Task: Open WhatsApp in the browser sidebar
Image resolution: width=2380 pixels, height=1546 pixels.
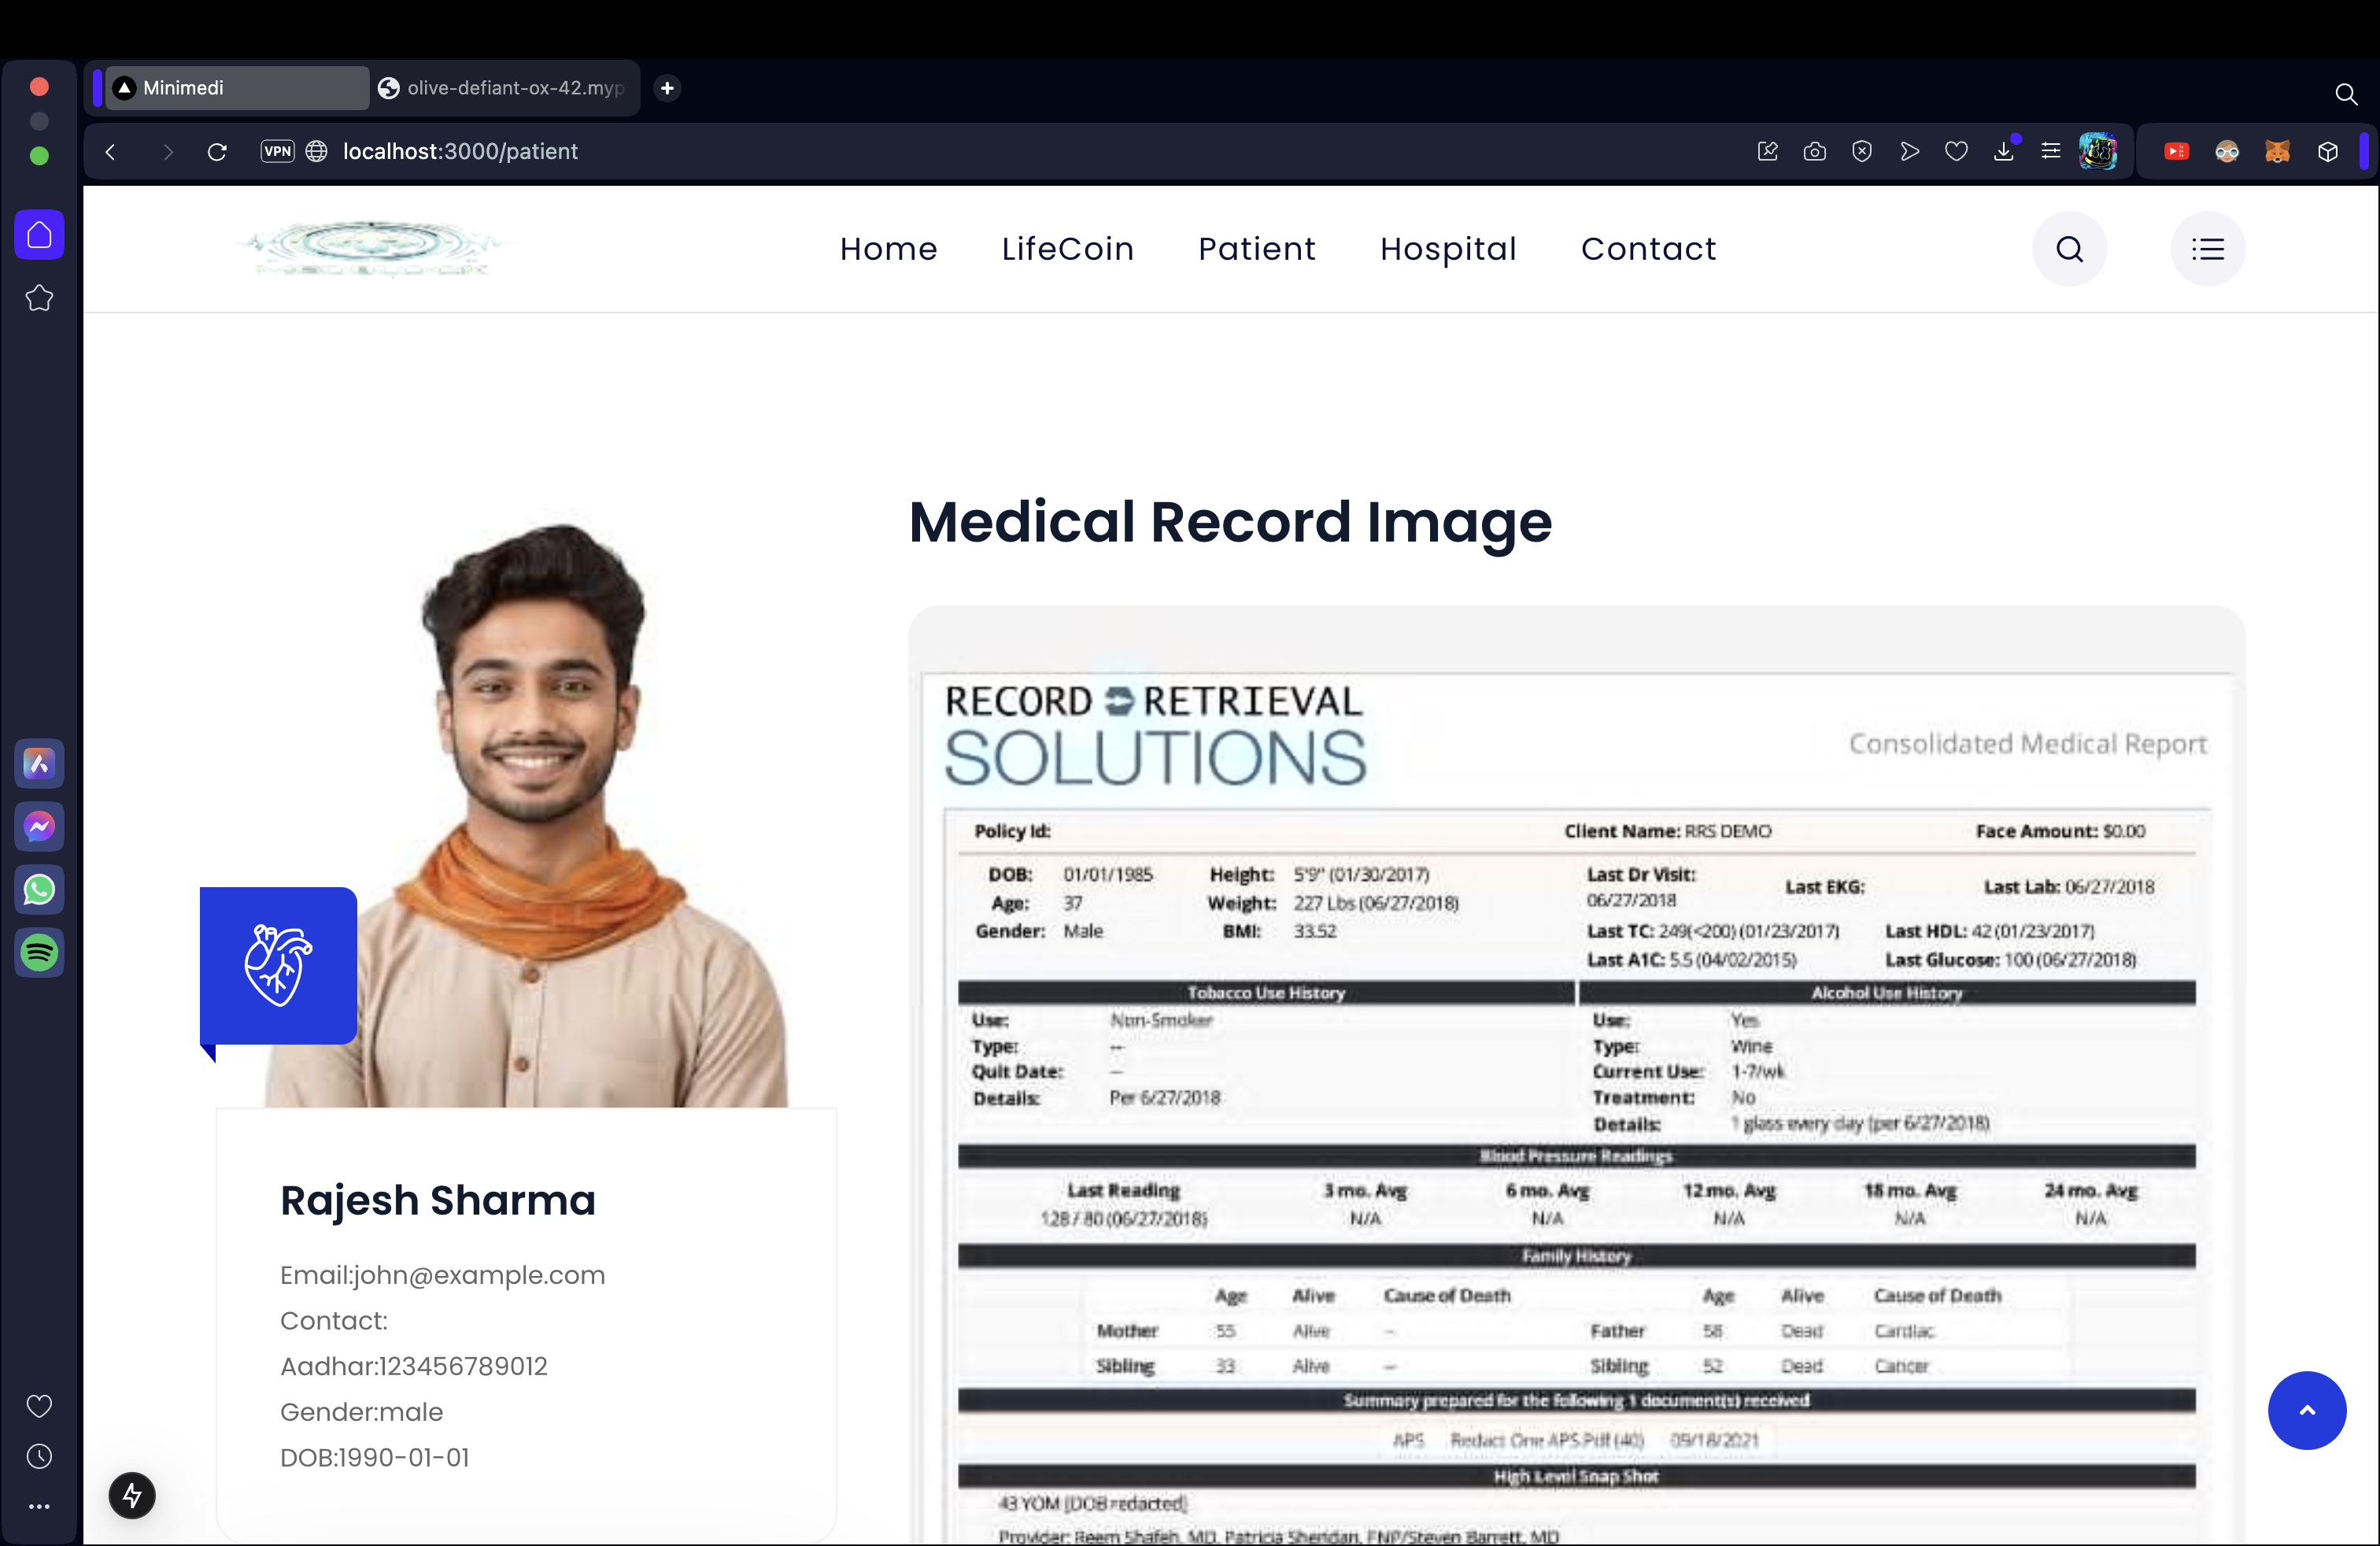Action: 39,889
